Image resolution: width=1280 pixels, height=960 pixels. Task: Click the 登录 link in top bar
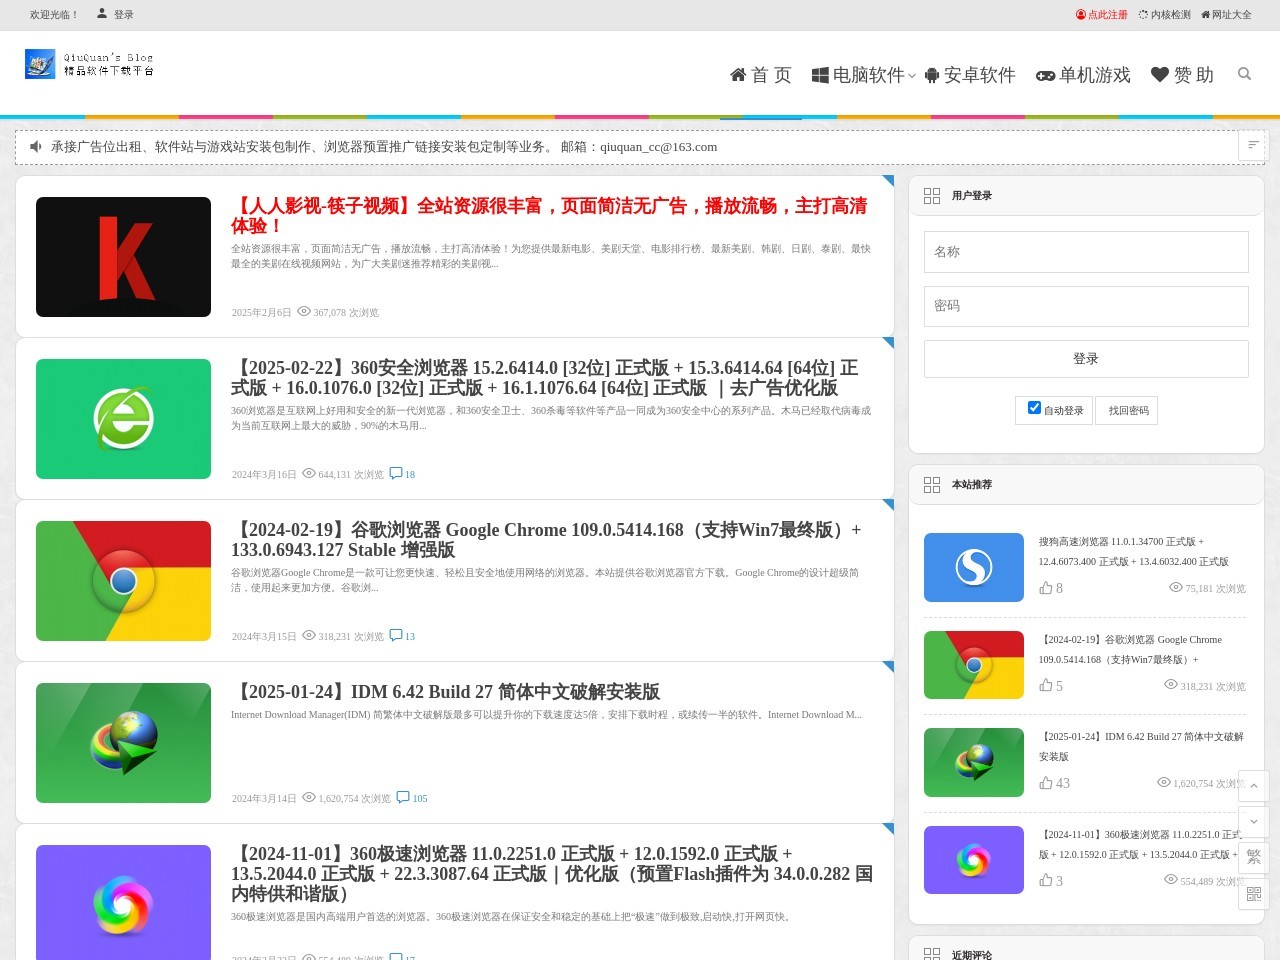point(124,15)
